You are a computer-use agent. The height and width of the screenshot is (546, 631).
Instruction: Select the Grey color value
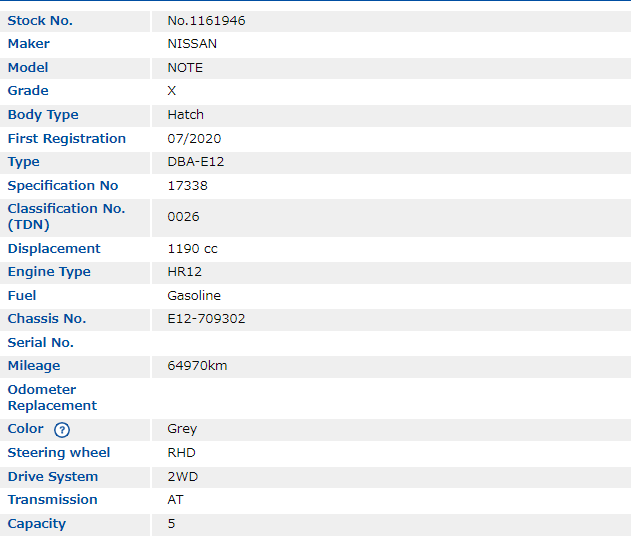pos(182,429)
